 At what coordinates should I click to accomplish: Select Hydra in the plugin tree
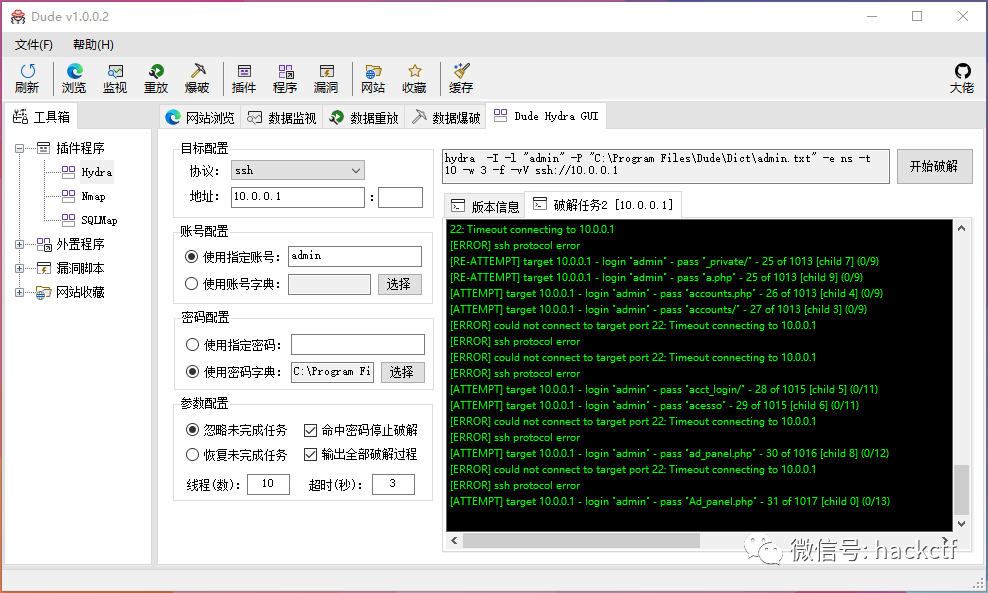pyautogui.click(x=96, y=172)
